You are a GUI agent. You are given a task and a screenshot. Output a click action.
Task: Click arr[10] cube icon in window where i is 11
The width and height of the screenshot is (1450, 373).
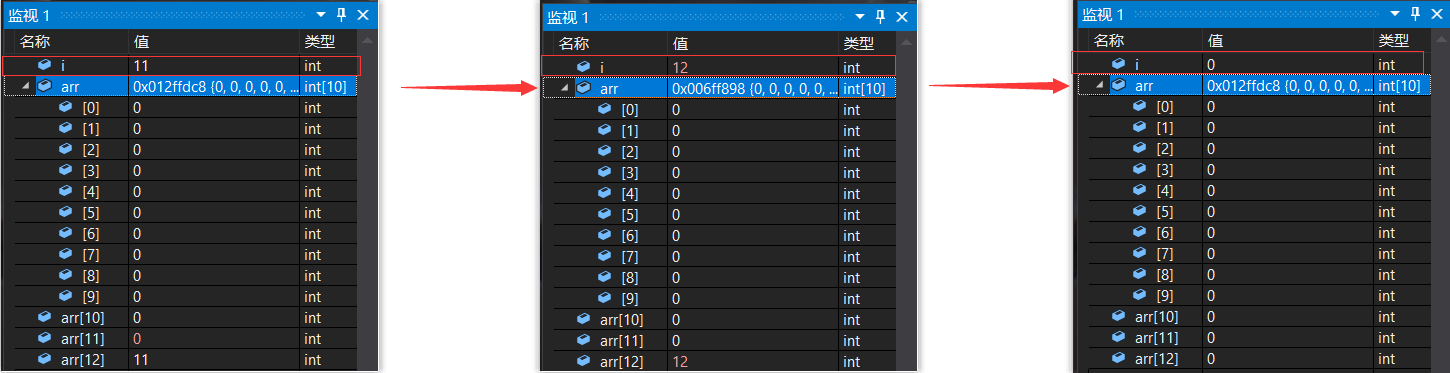[45, 317]
